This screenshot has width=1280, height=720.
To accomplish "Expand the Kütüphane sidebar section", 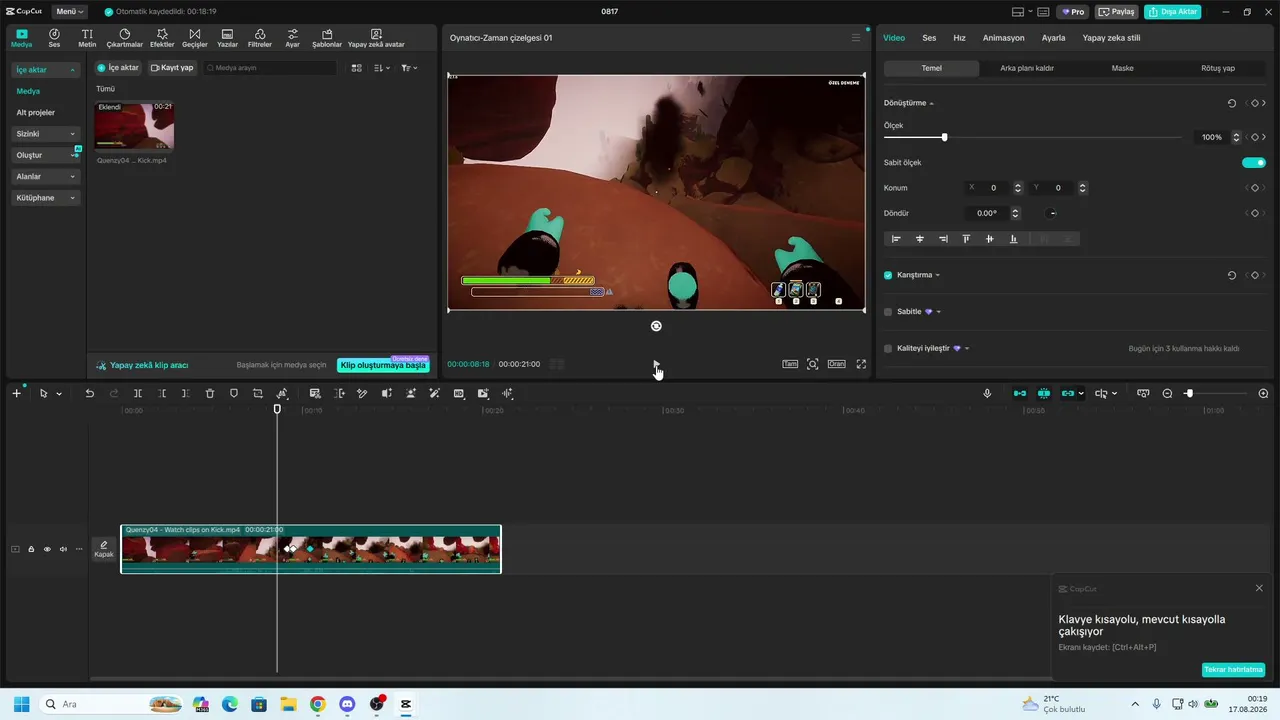I will pos(45,198).
